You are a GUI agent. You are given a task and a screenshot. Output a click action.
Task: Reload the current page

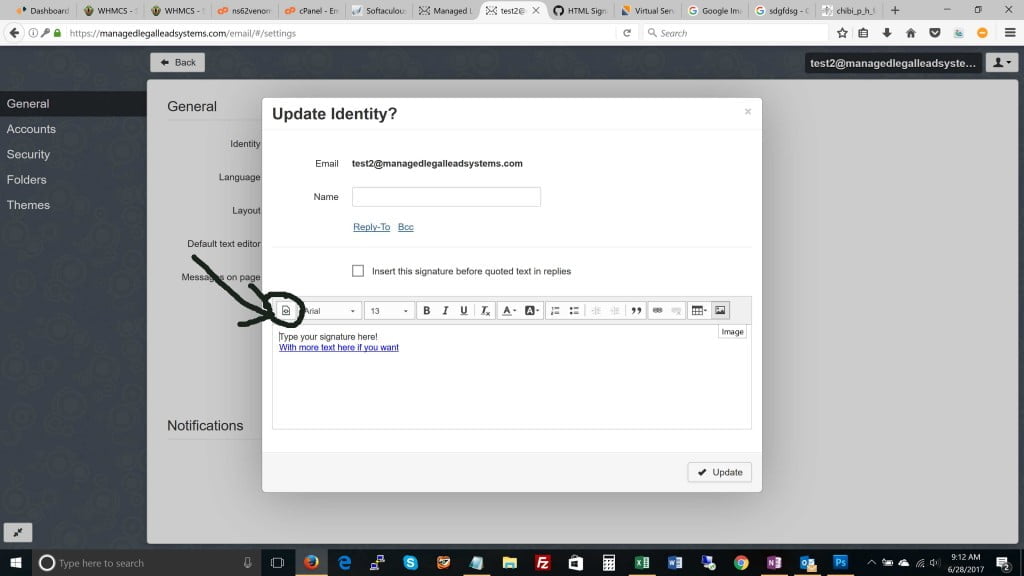click(626, 33)
